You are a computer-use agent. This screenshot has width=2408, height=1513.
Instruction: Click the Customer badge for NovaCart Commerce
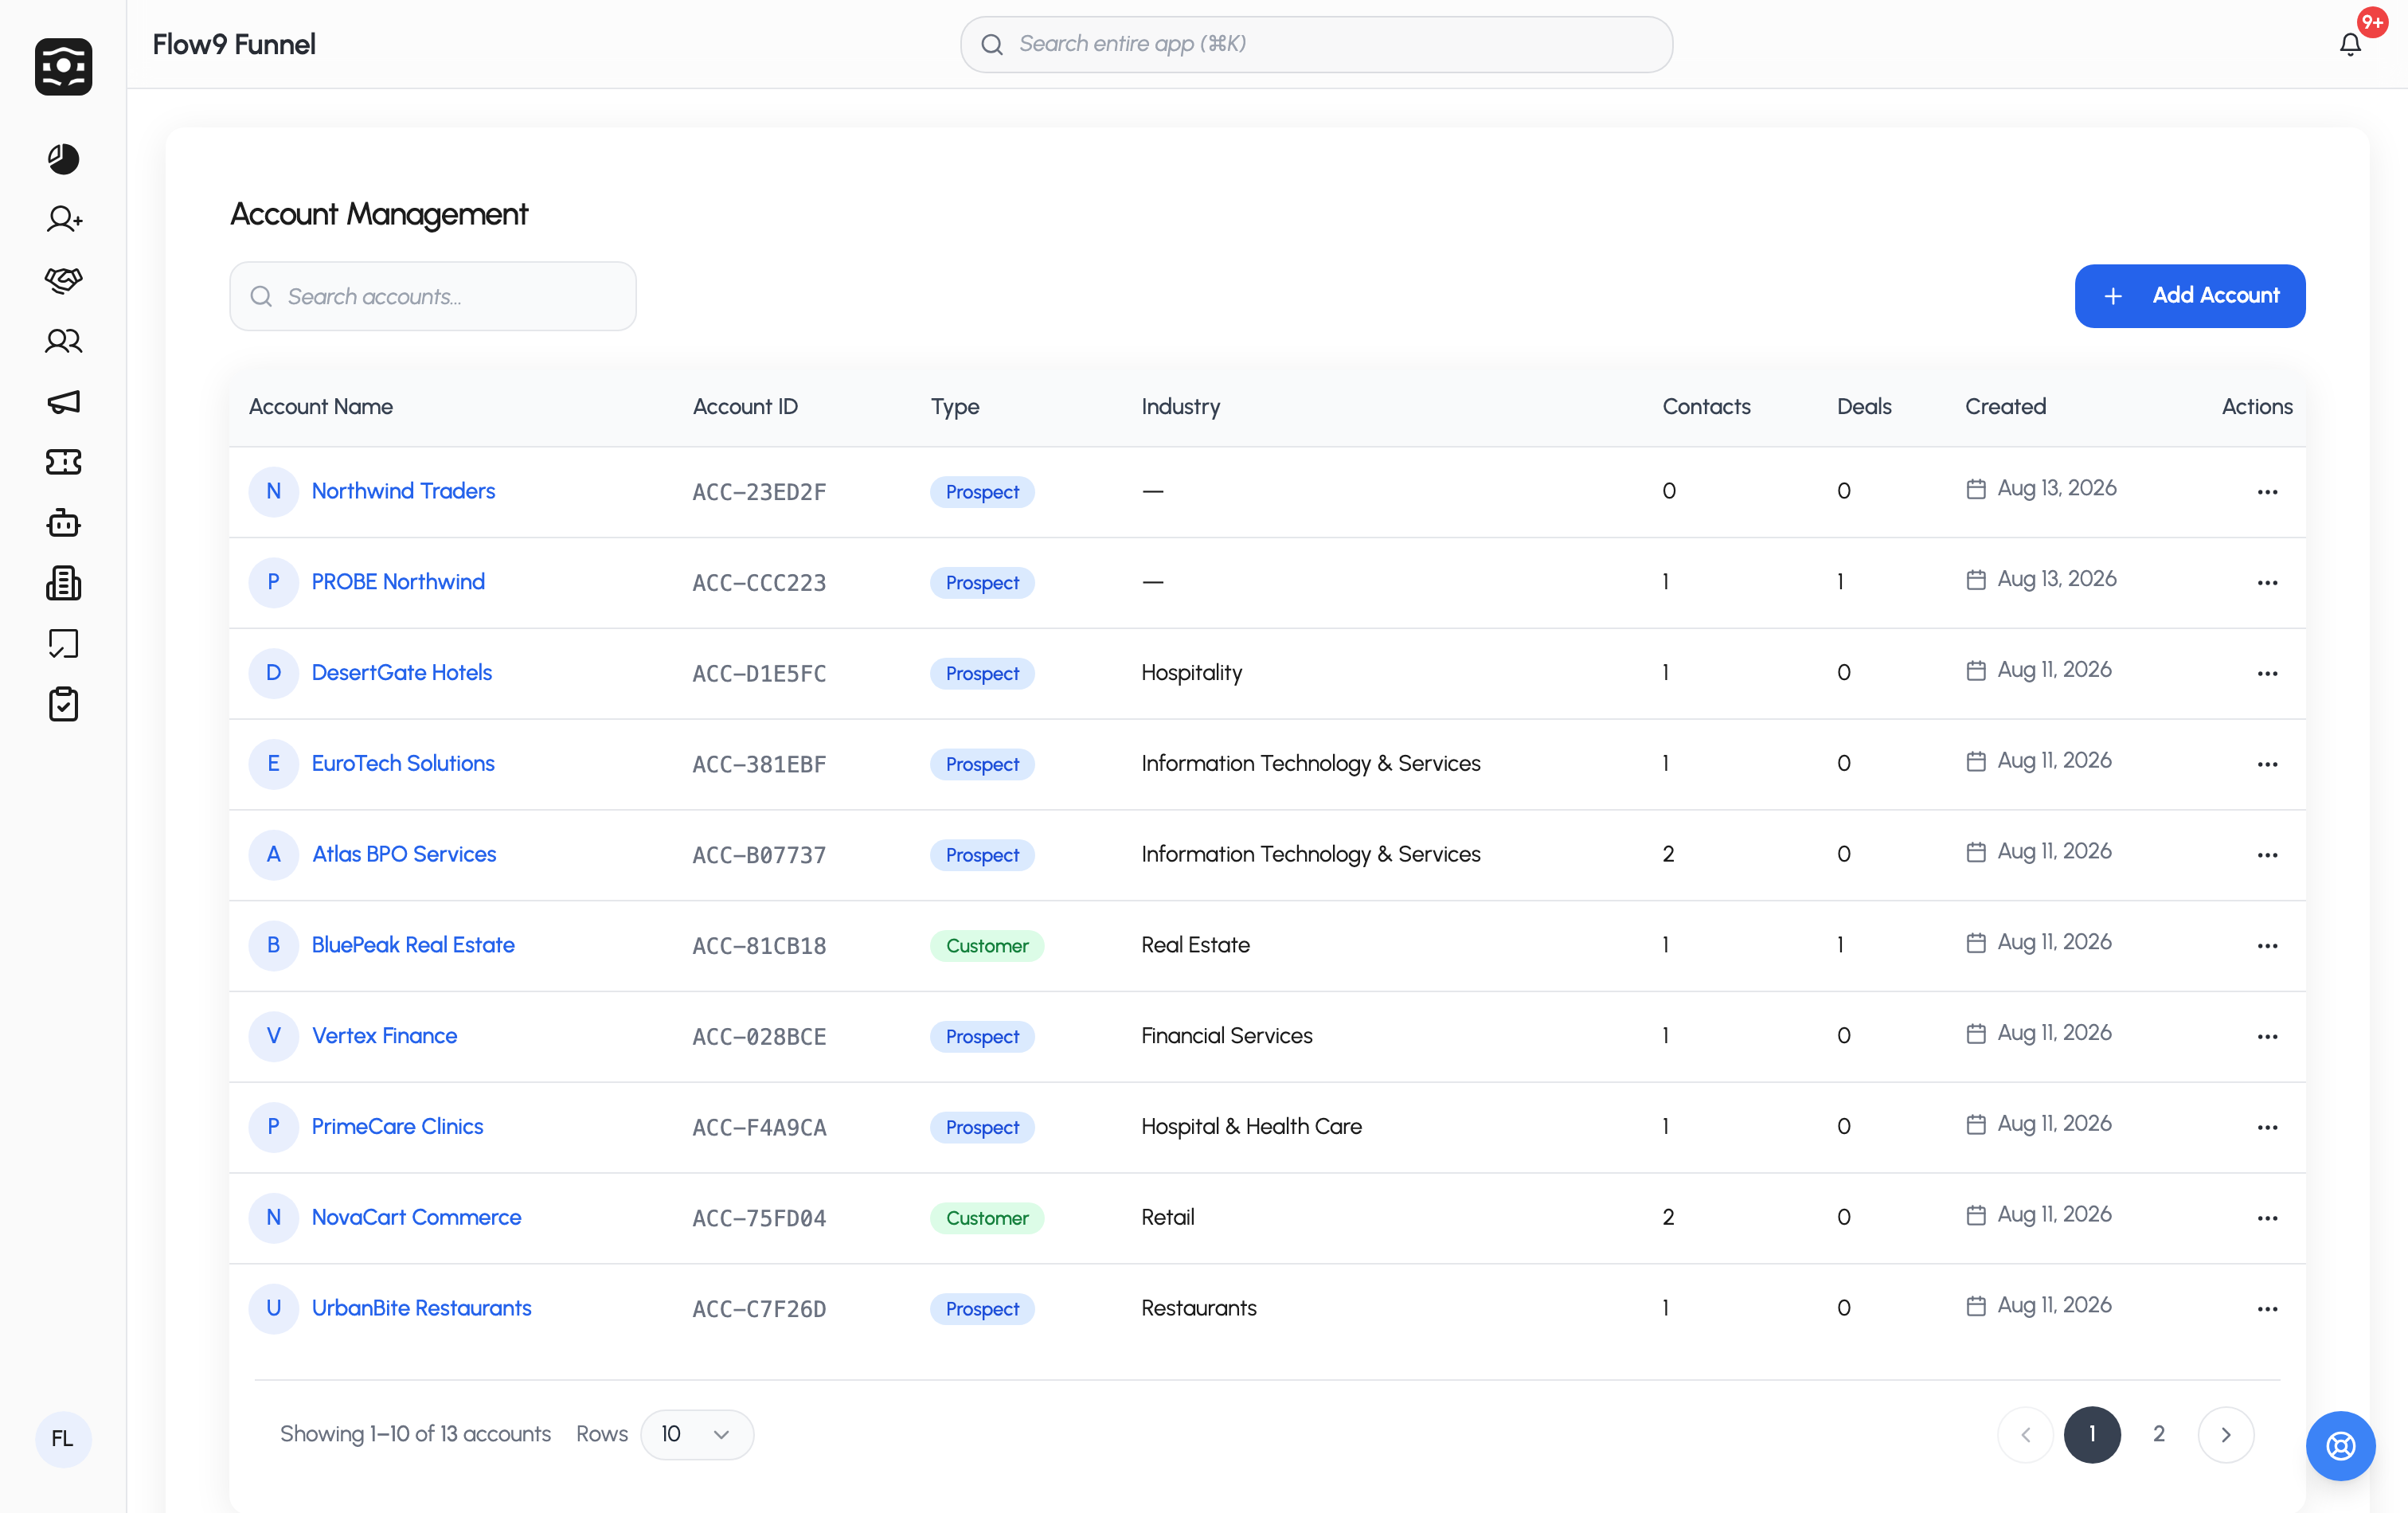(987, 1219)
